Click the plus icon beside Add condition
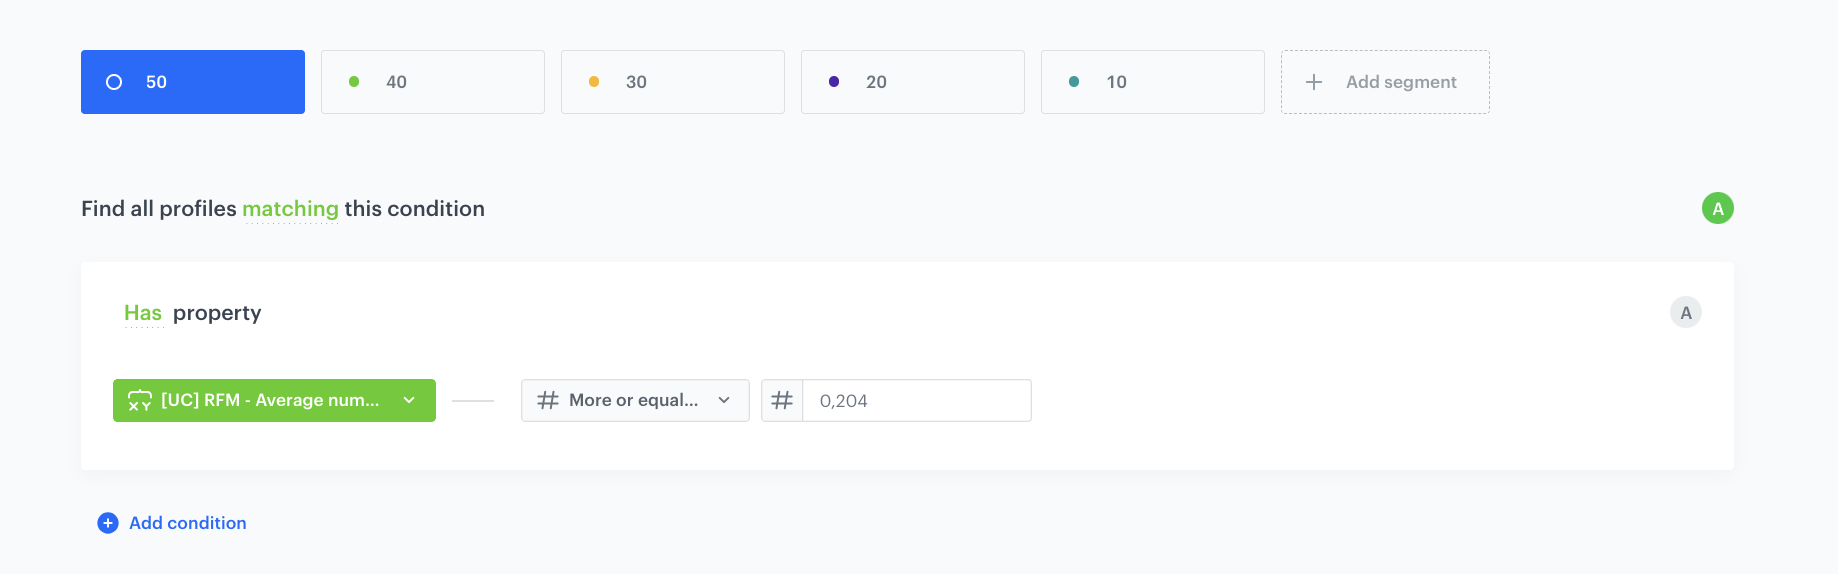The height and width of the screenshot is (574, 1838). click(x=108, y=523)
